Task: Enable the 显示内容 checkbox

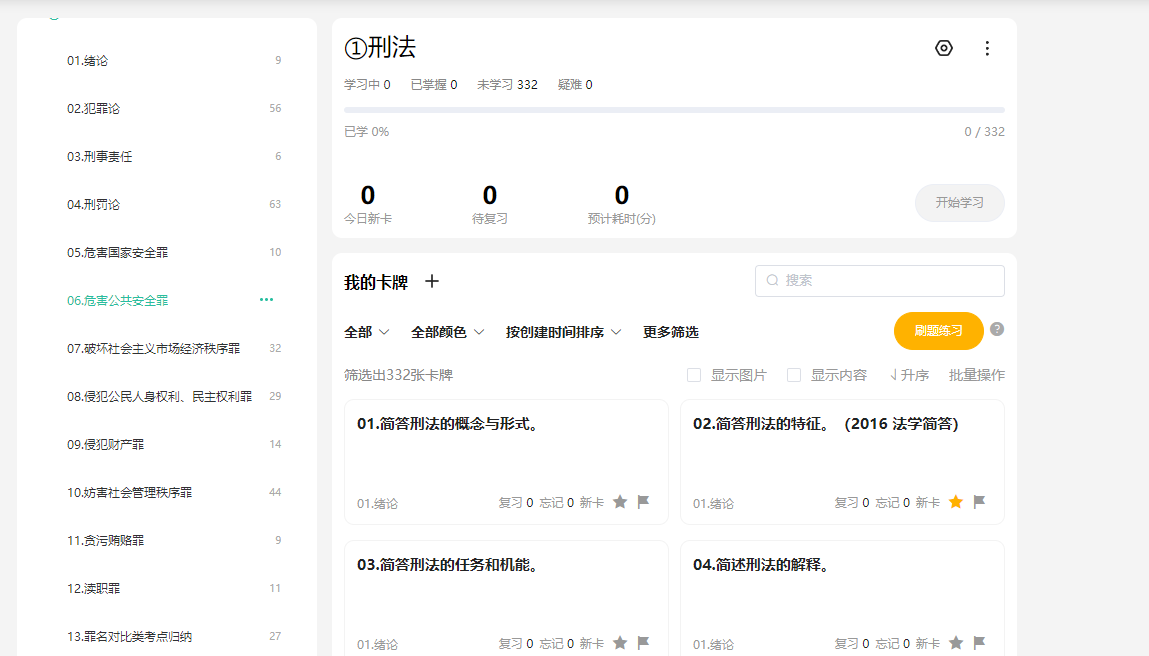Action: click(794, 375)
